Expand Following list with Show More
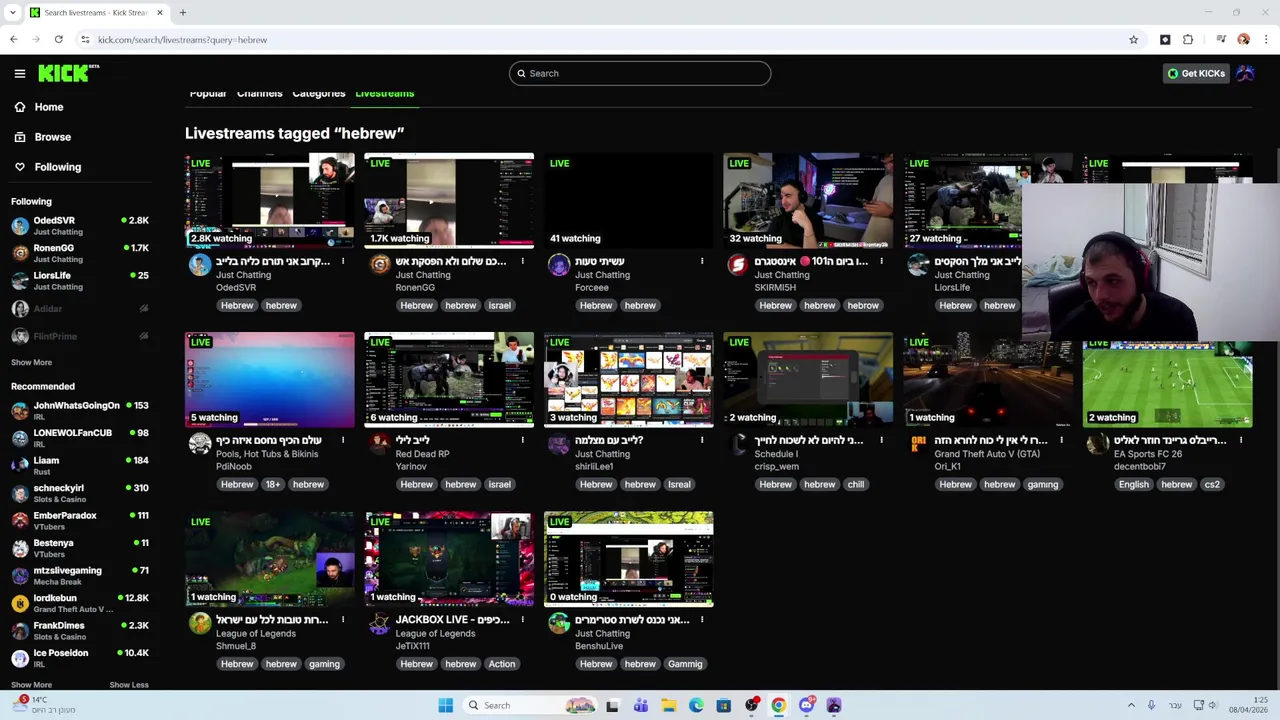1280x720 pixels. [x=31, y=362]
